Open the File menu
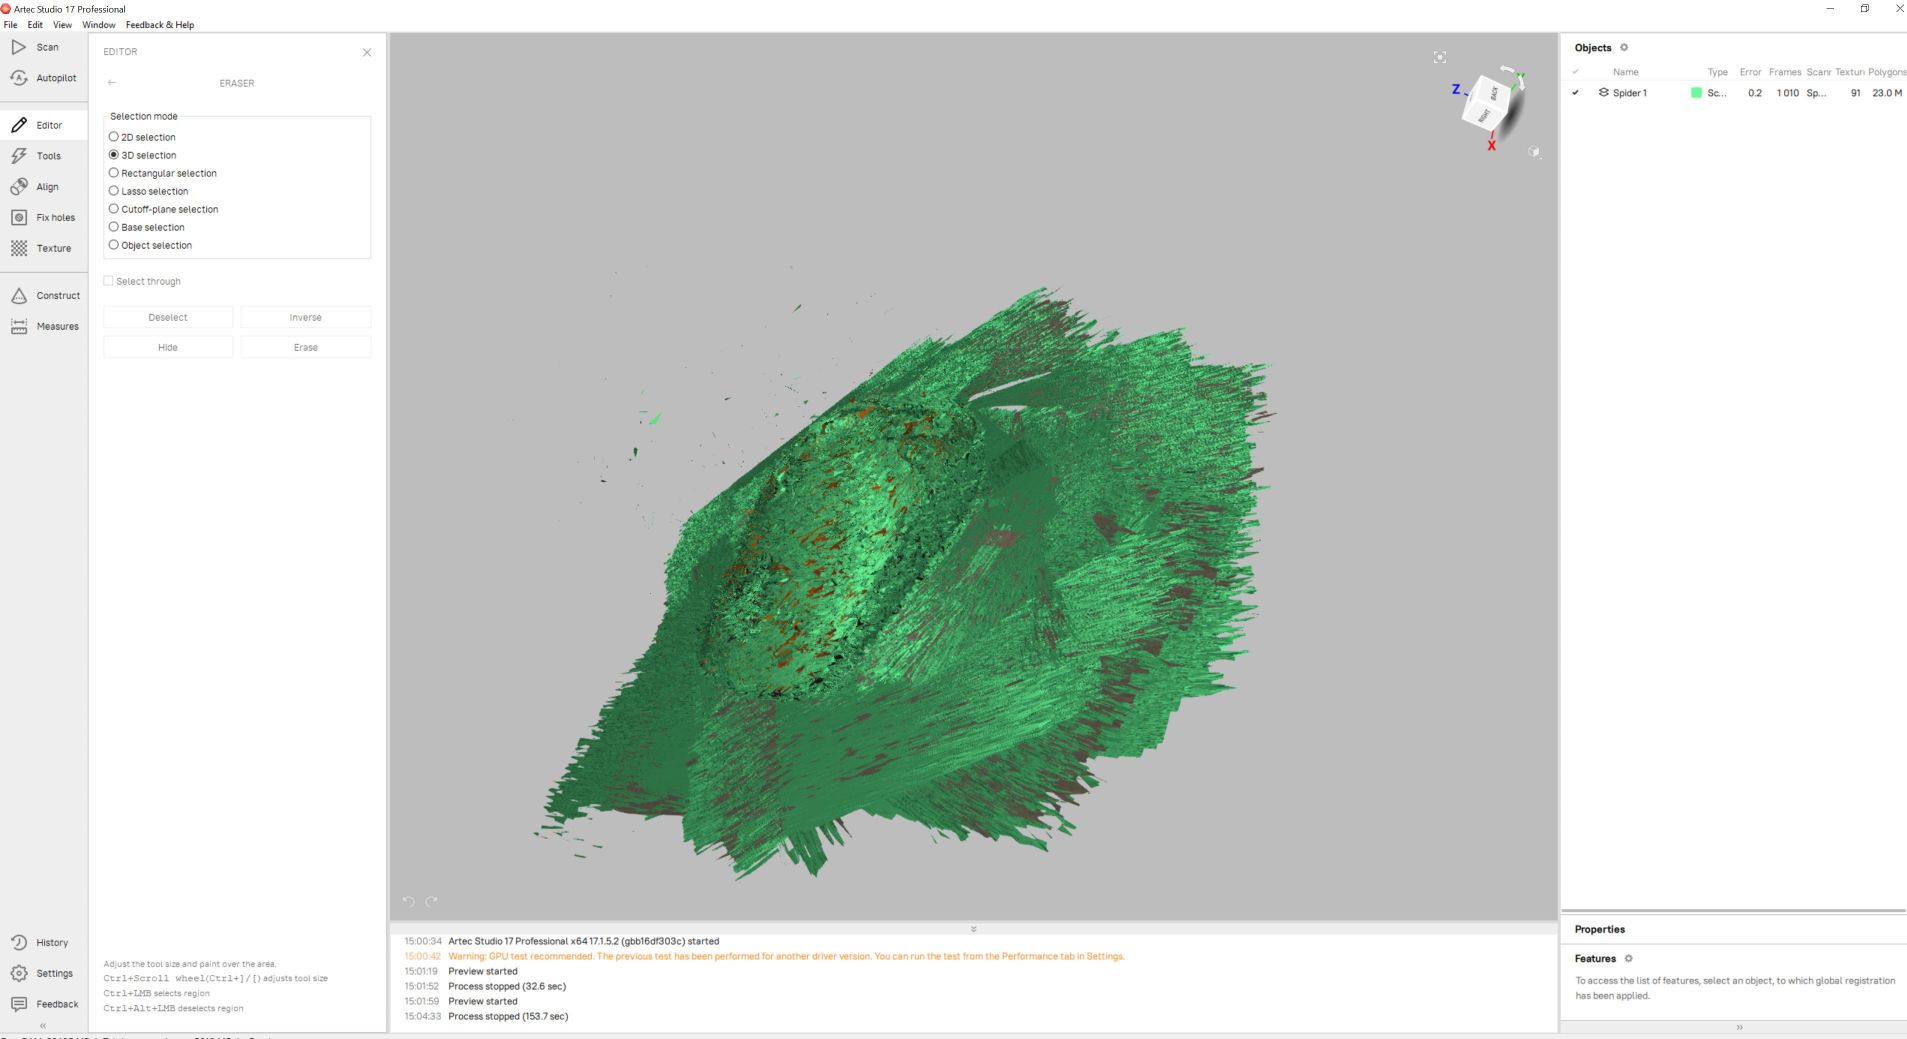 point(11,25)
